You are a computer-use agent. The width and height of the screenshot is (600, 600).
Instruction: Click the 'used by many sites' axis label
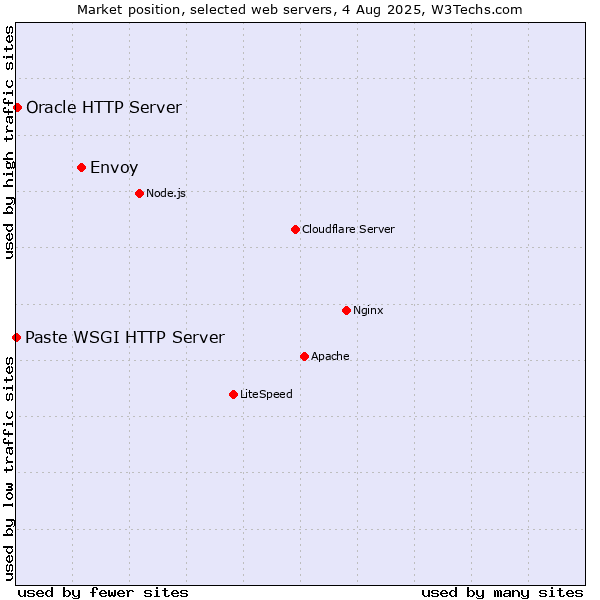502,593
